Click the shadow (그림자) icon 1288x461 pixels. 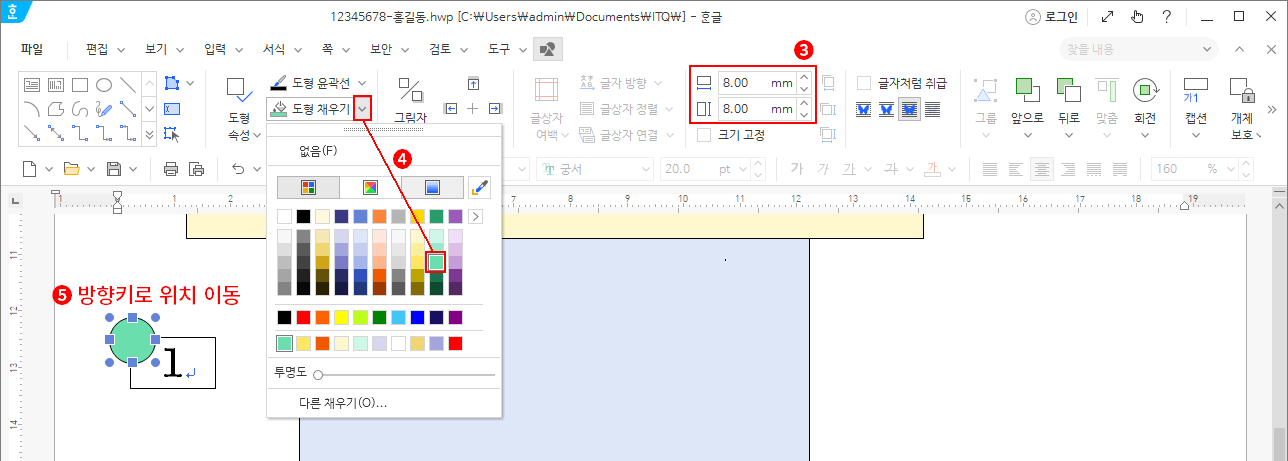click(x=410, y=90)
